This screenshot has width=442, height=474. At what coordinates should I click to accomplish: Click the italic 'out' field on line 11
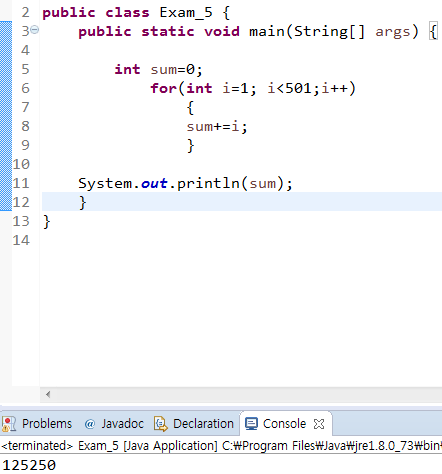154,184
